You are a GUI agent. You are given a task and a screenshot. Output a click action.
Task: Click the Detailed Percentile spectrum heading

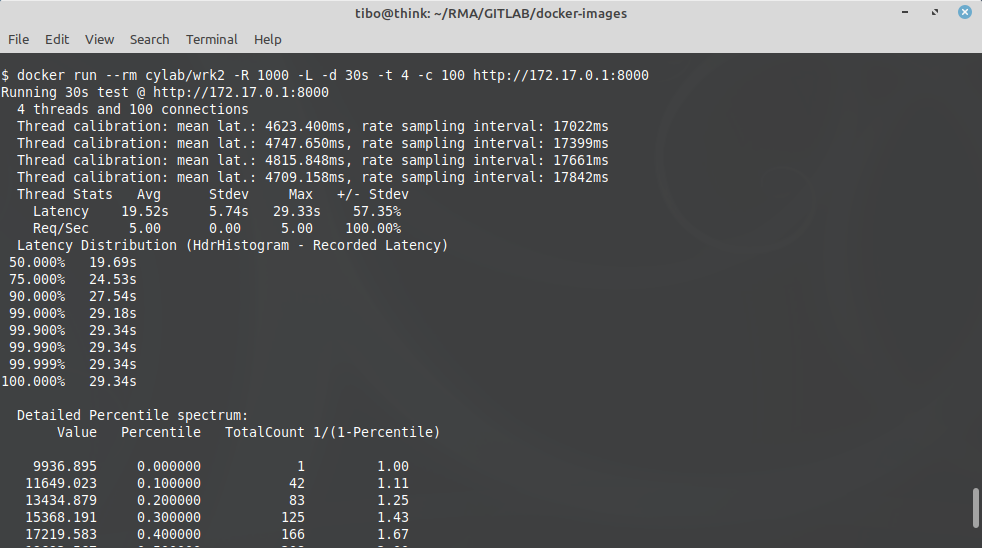pos(132,415)
